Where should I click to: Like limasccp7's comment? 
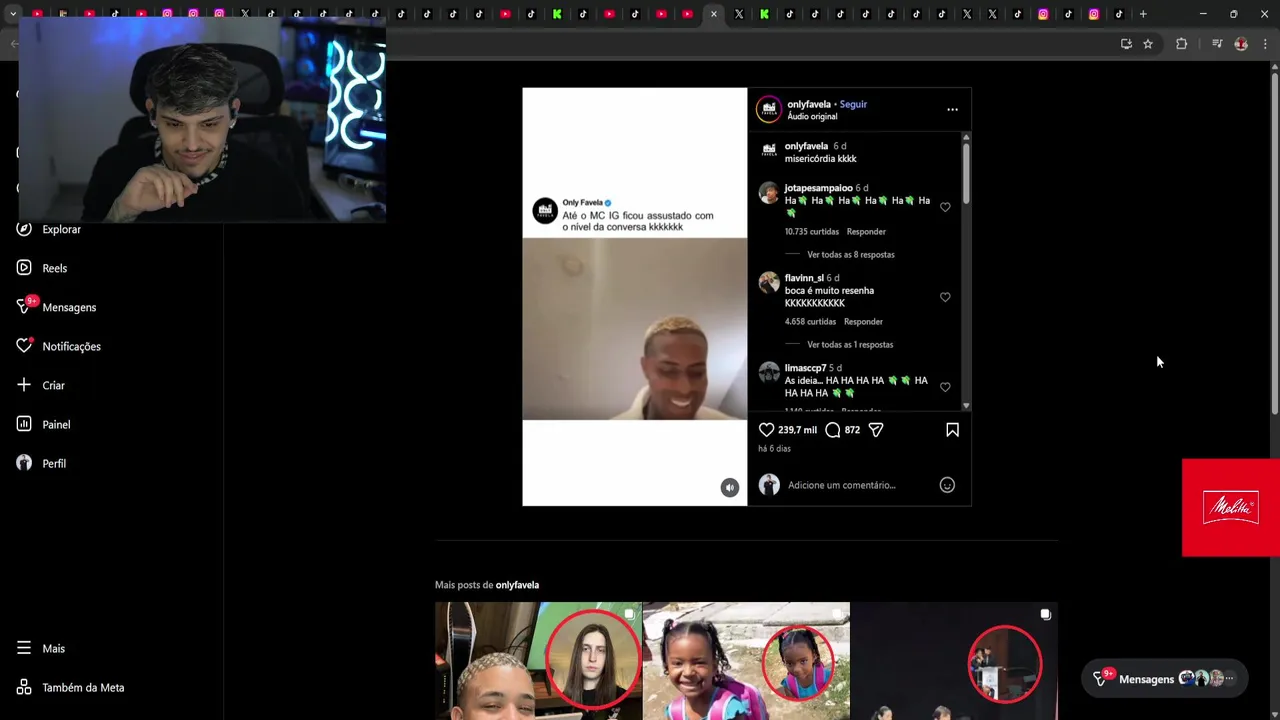(945, 387)
